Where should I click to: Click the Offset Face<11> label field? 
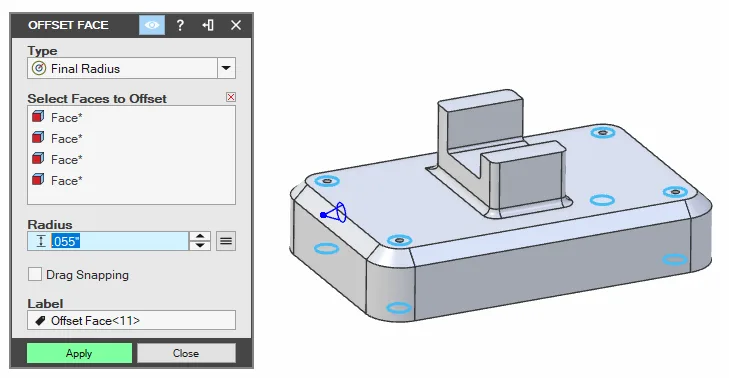(x=132, y=320)
